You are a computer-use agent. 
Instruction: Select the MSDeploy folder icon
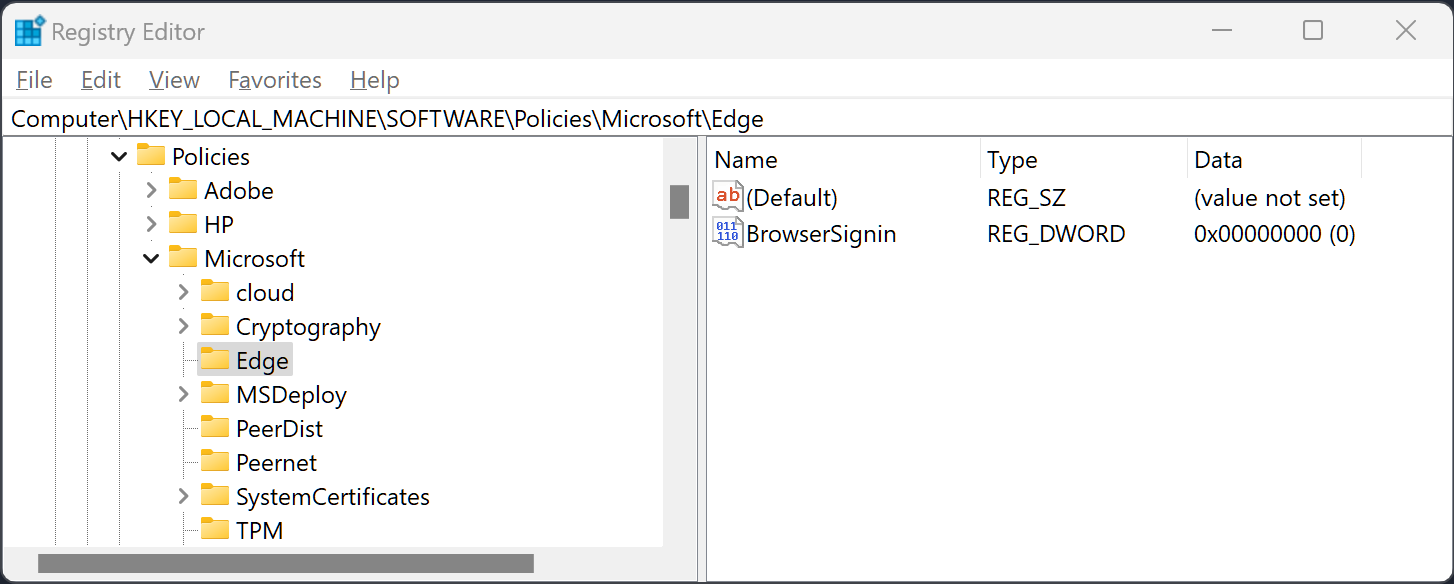pyautogui.click(x=214, y=394)
